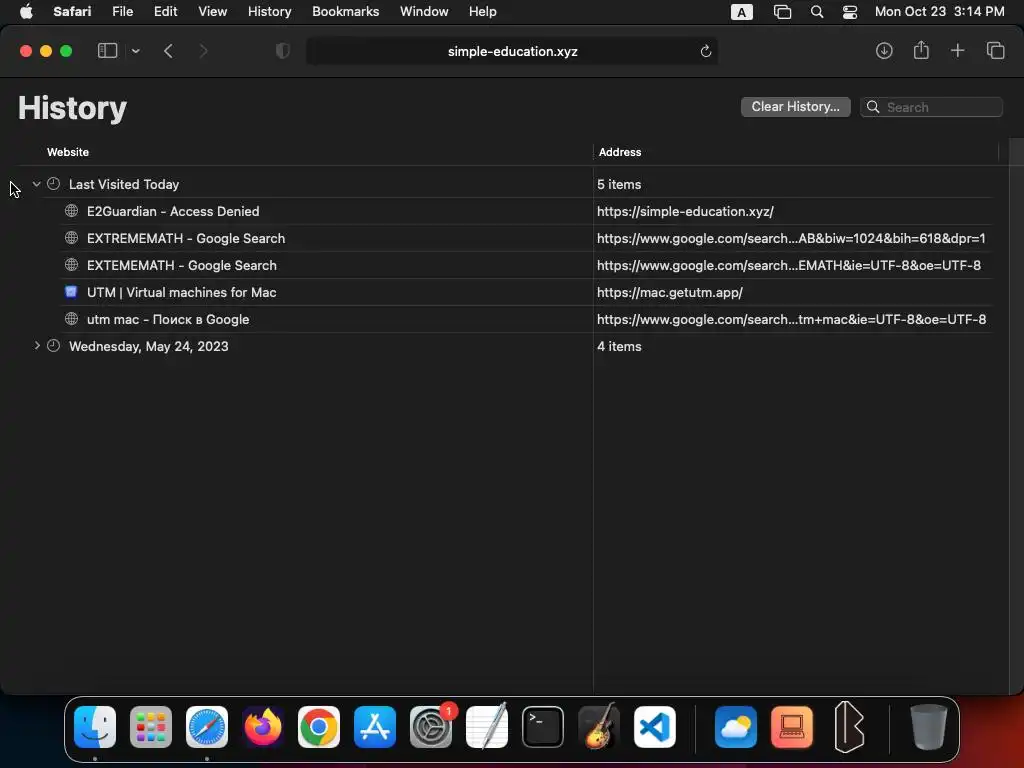The image size is (1024, 768).
Task: Show the tab overview icon
Action: 995,50
